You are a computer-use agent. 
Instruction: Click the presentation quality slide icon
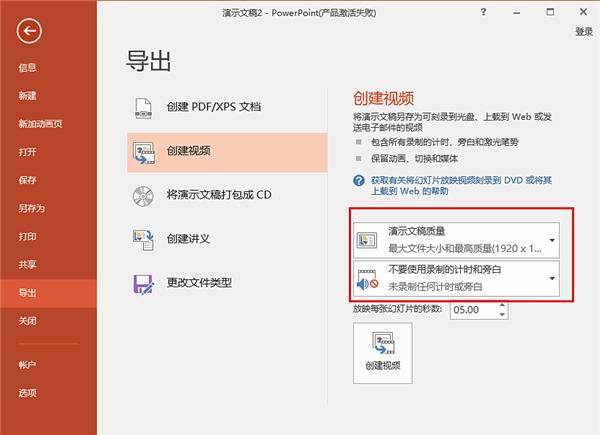[x=367, y=240]
